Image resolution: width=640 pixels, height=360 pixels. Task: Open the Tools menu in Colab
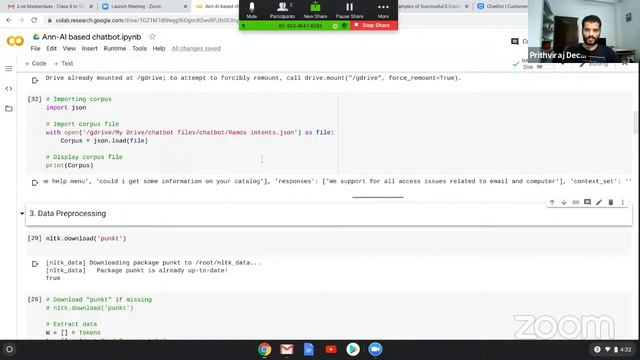pyautogui.click(x=139, y=48)
